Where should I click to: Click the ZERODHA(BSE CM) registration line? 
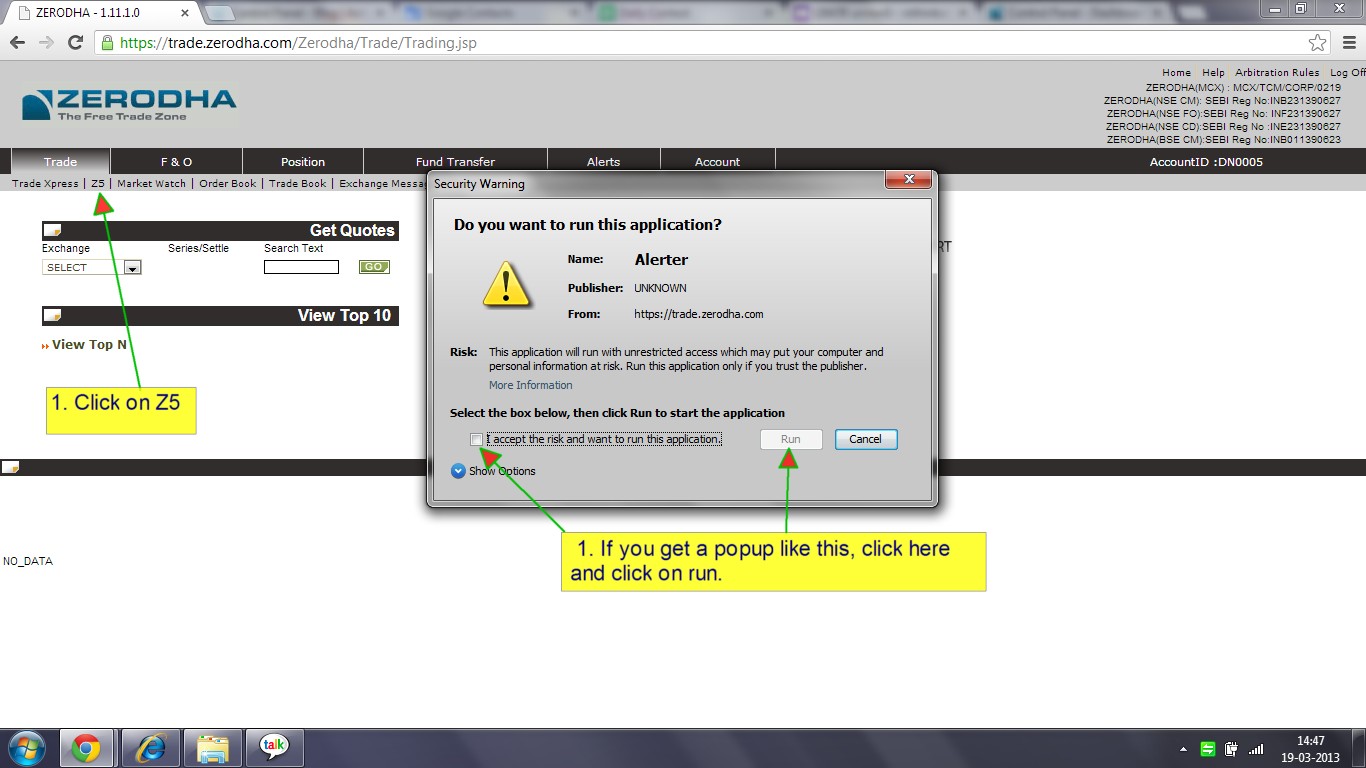pos(1224,140)
